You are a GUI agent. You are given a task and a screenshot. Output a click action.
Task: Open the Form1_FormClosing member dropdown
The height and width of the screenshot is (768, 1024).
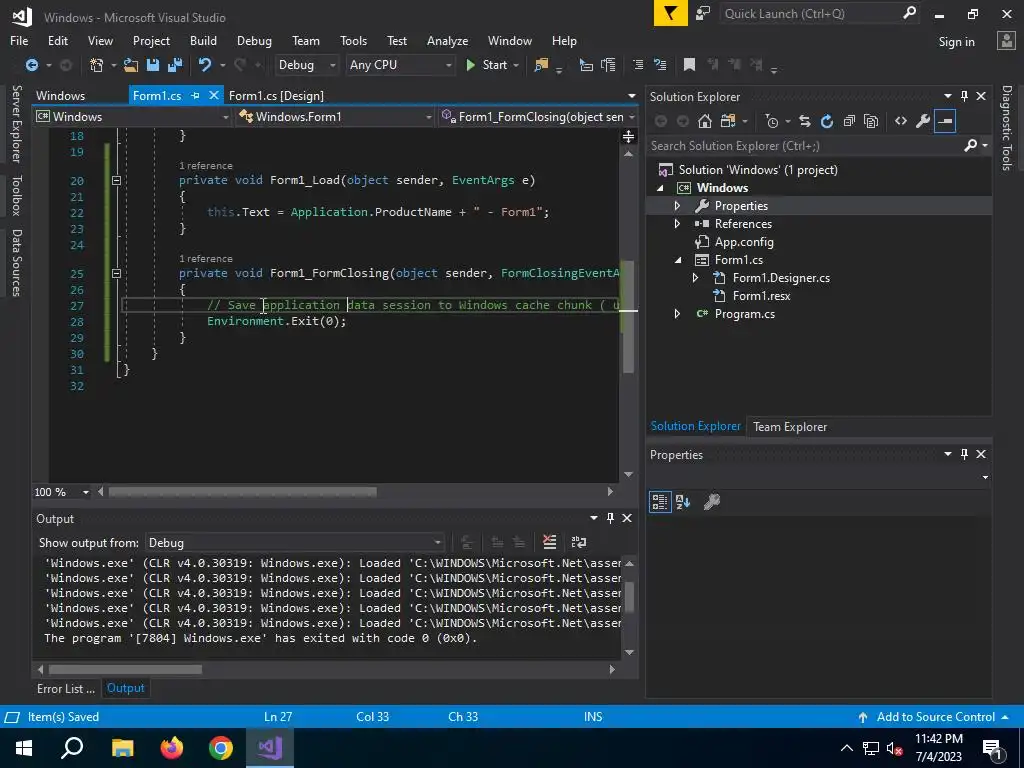[539, 117]
